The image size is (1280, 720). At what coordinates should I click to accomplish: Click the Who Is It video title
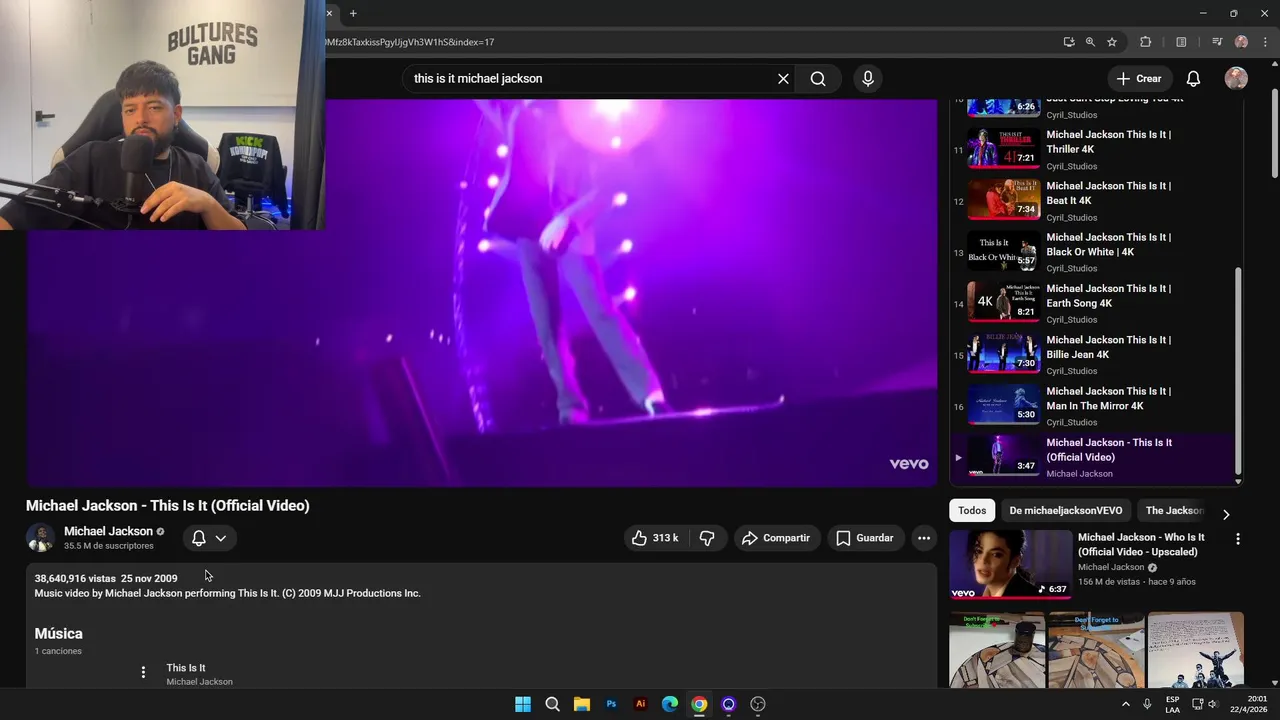pyautogui.click(x=1141, y=544)
